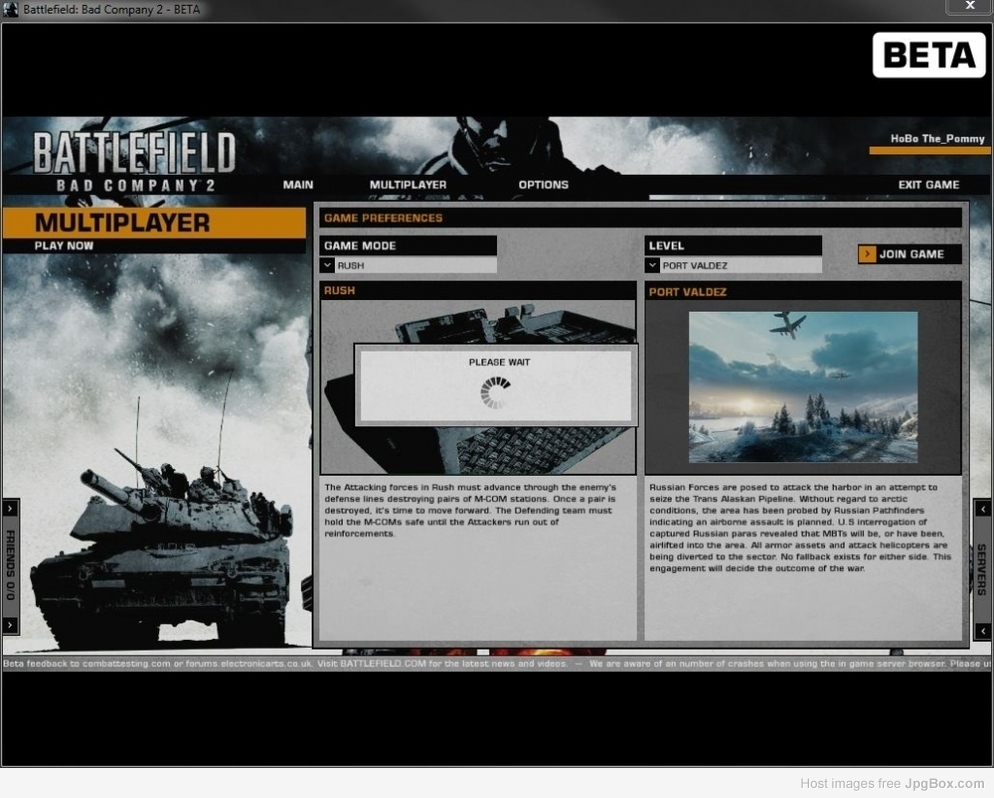Expand the Game Mode dropdown arrow
Screen dimensions: 994x798
coord(327,265)
